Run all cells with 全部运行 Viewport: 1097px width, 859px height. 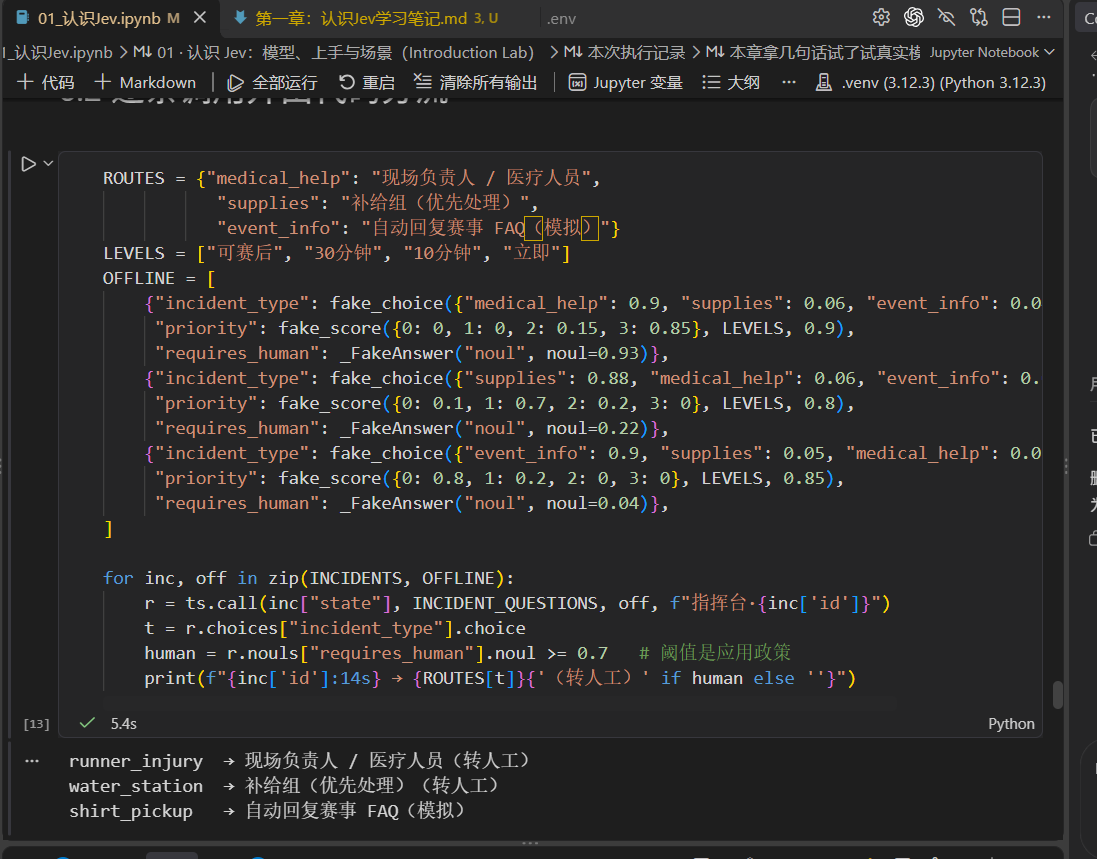(272, 83)
